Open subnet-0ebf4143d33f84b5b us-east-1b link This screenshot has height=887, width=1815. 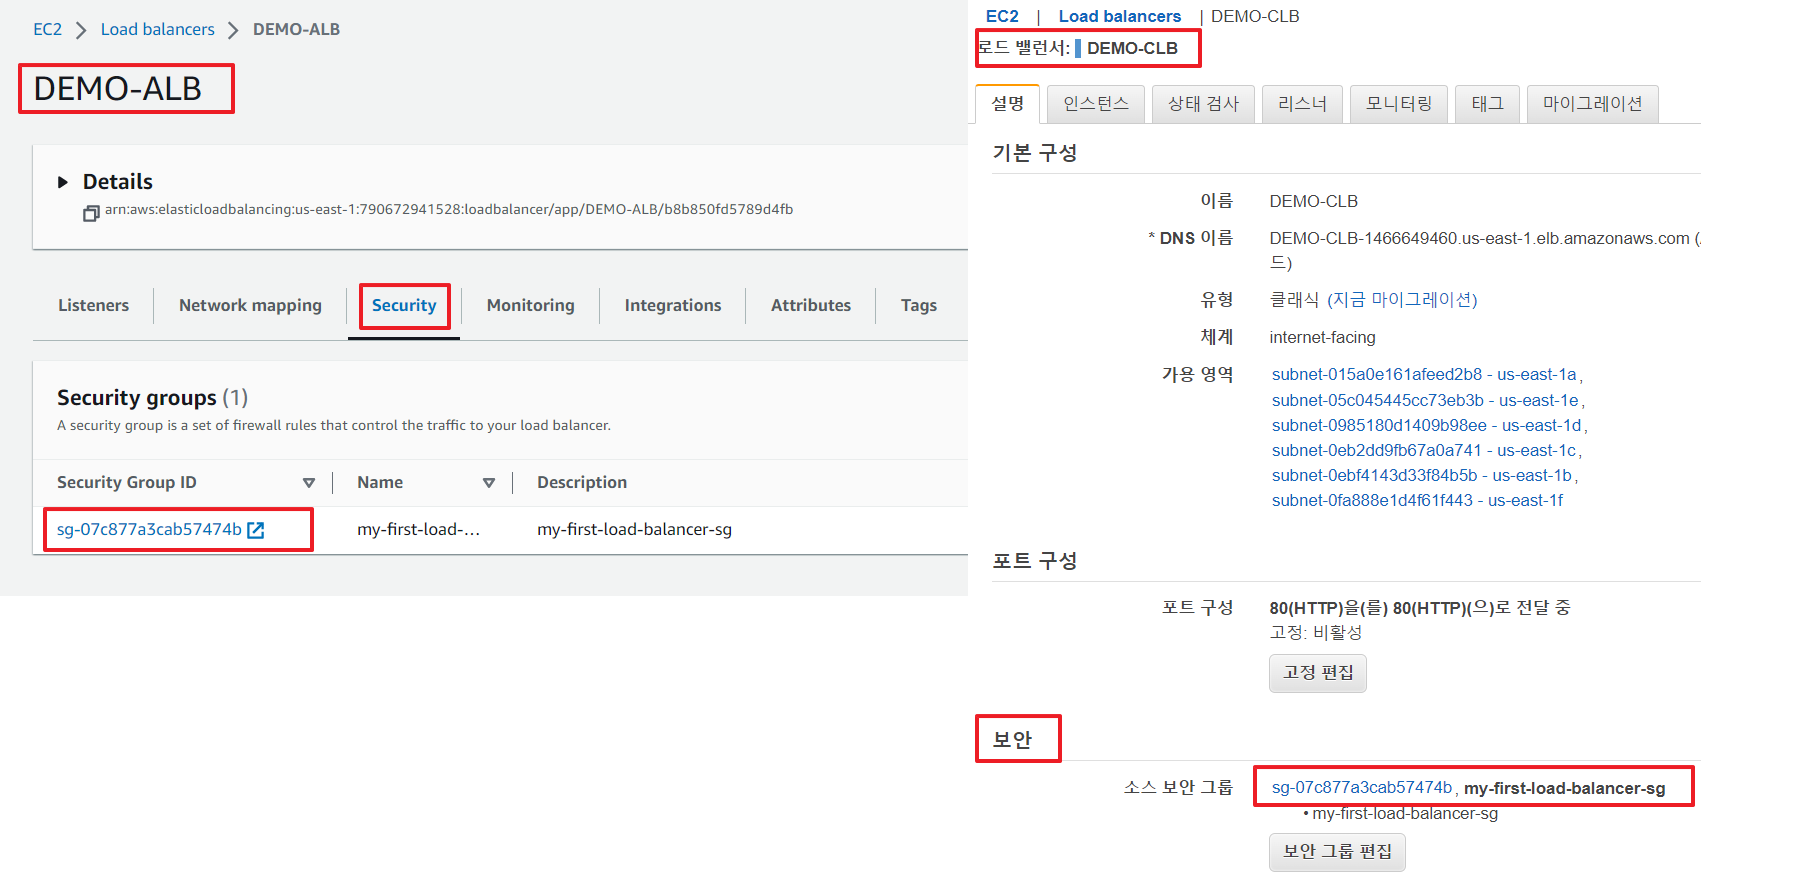(1422, 475)
